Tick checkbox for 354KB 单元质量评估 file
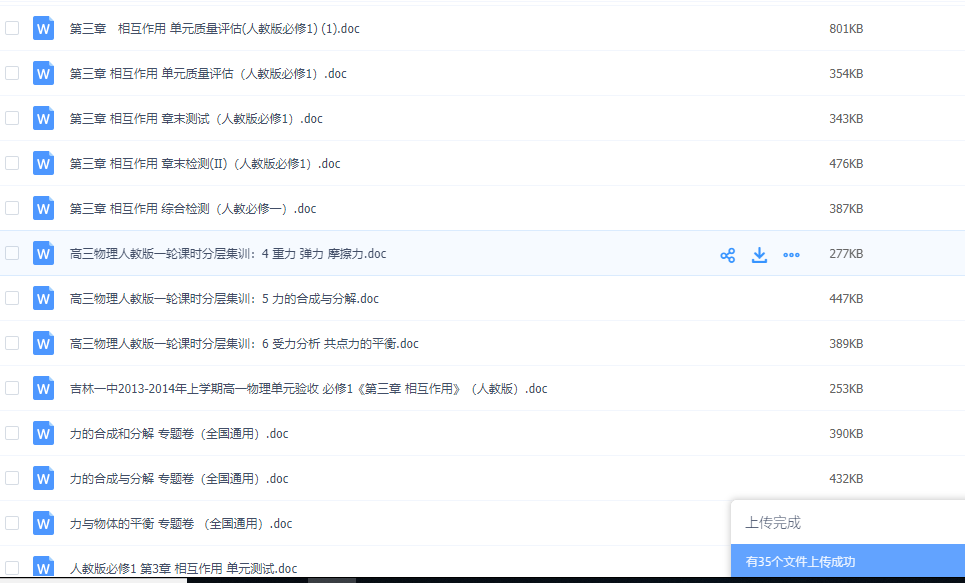This screenshot has width=965, height=583. (x=12, y=73)
